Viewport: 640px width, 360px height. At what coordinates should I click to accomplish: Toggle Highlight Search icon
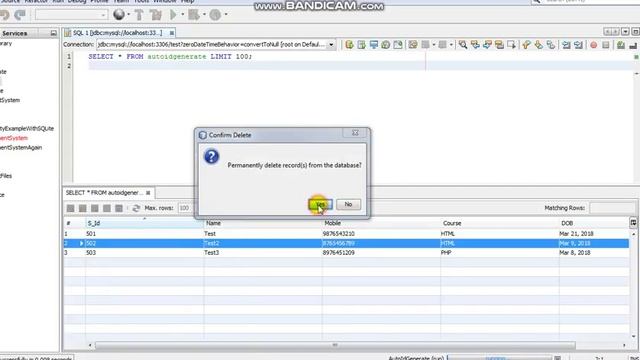(x=499, y=44)
